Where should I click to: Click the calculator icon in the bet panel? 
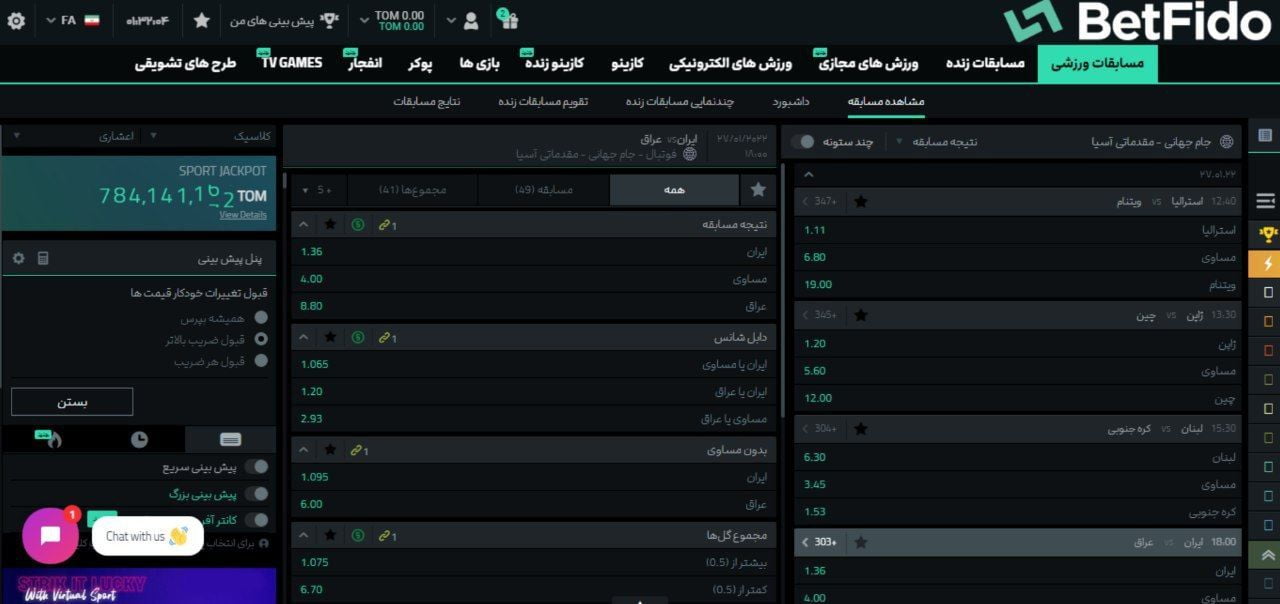(43, 257)
